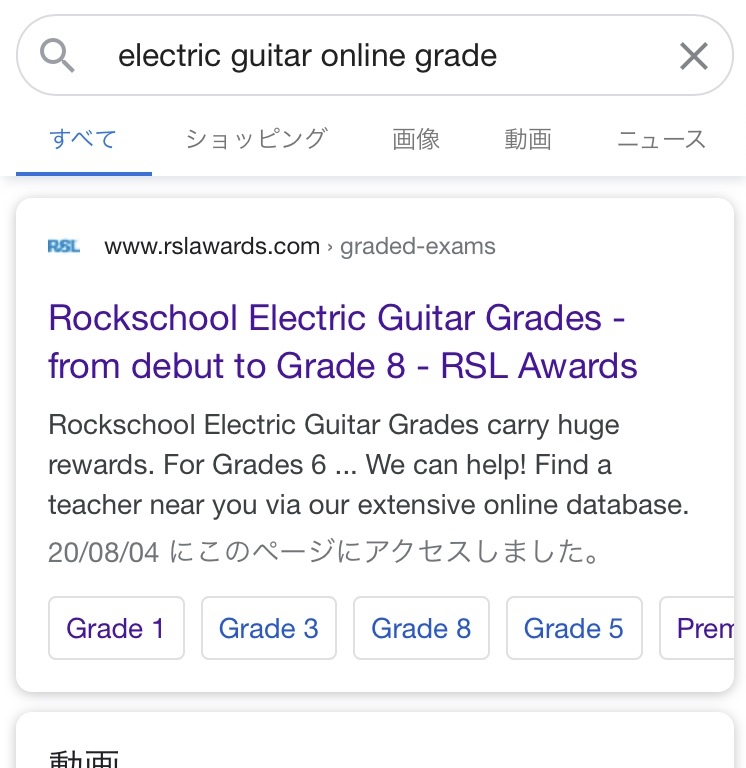Viewport: 746px width, 768px height.
Task: Switch to the ショッピング tab
Action: pyautogui.click(x=256, y=140)
